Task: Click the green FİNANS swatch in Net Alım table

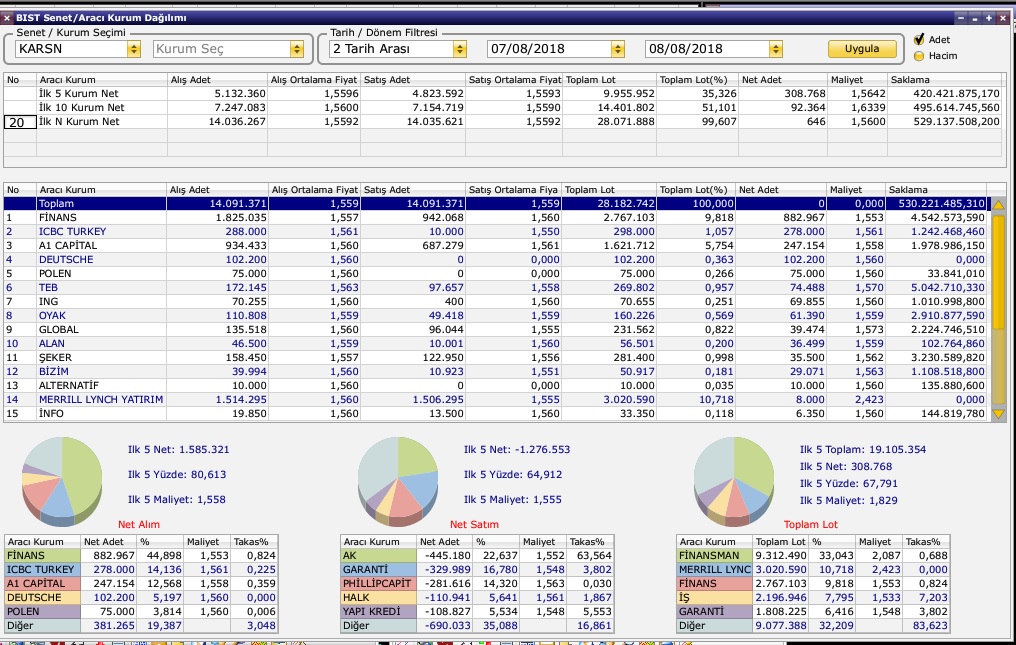Action: (43, 556)
